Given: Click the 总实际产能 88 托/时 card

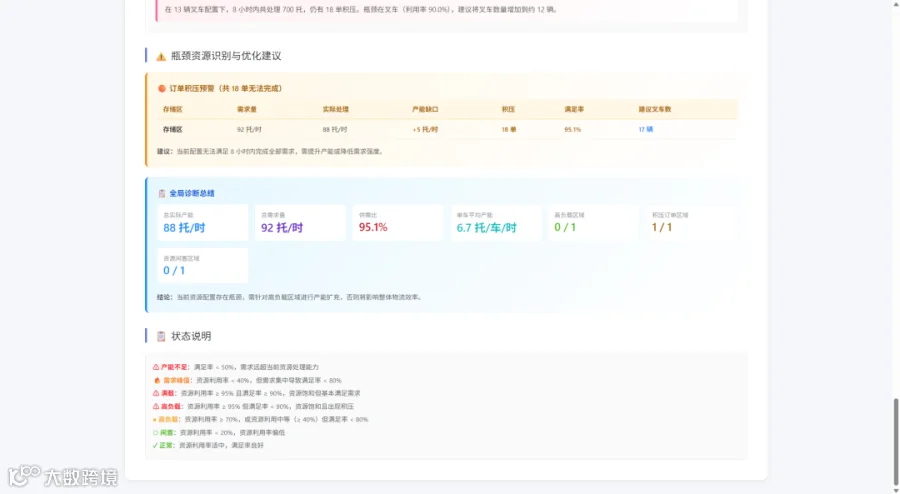Looking at the screenshot, I should [203, 223].
